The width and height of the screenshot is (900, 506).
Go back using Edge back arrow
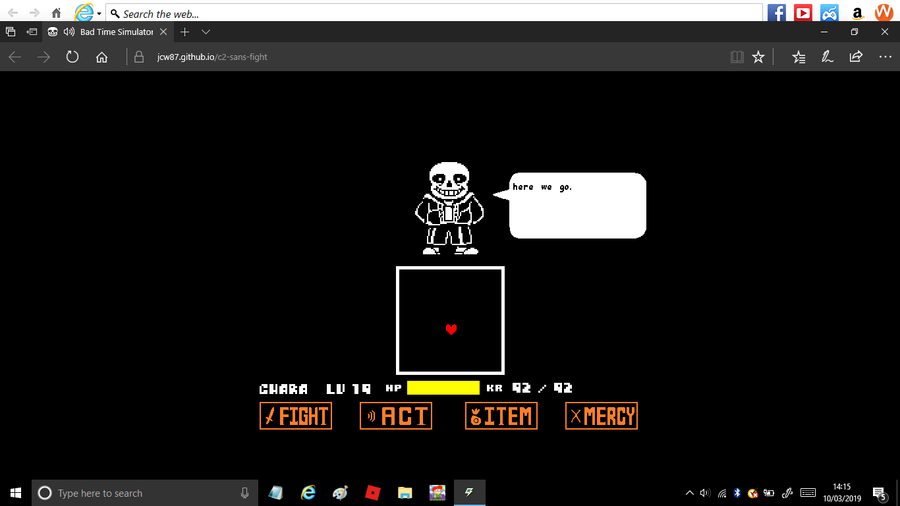[x=15, y=57]
